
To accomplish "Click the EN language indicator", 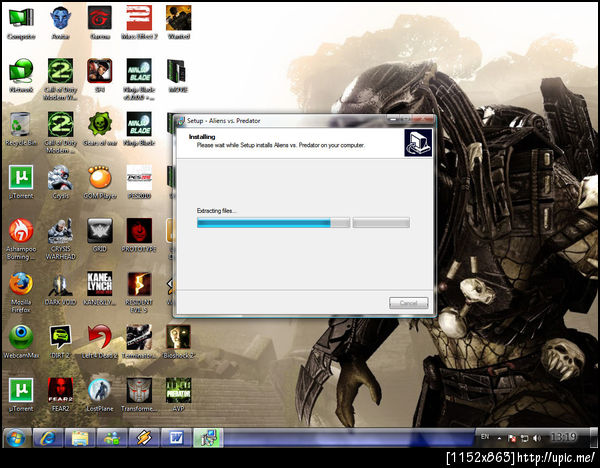I will [485, 437].
